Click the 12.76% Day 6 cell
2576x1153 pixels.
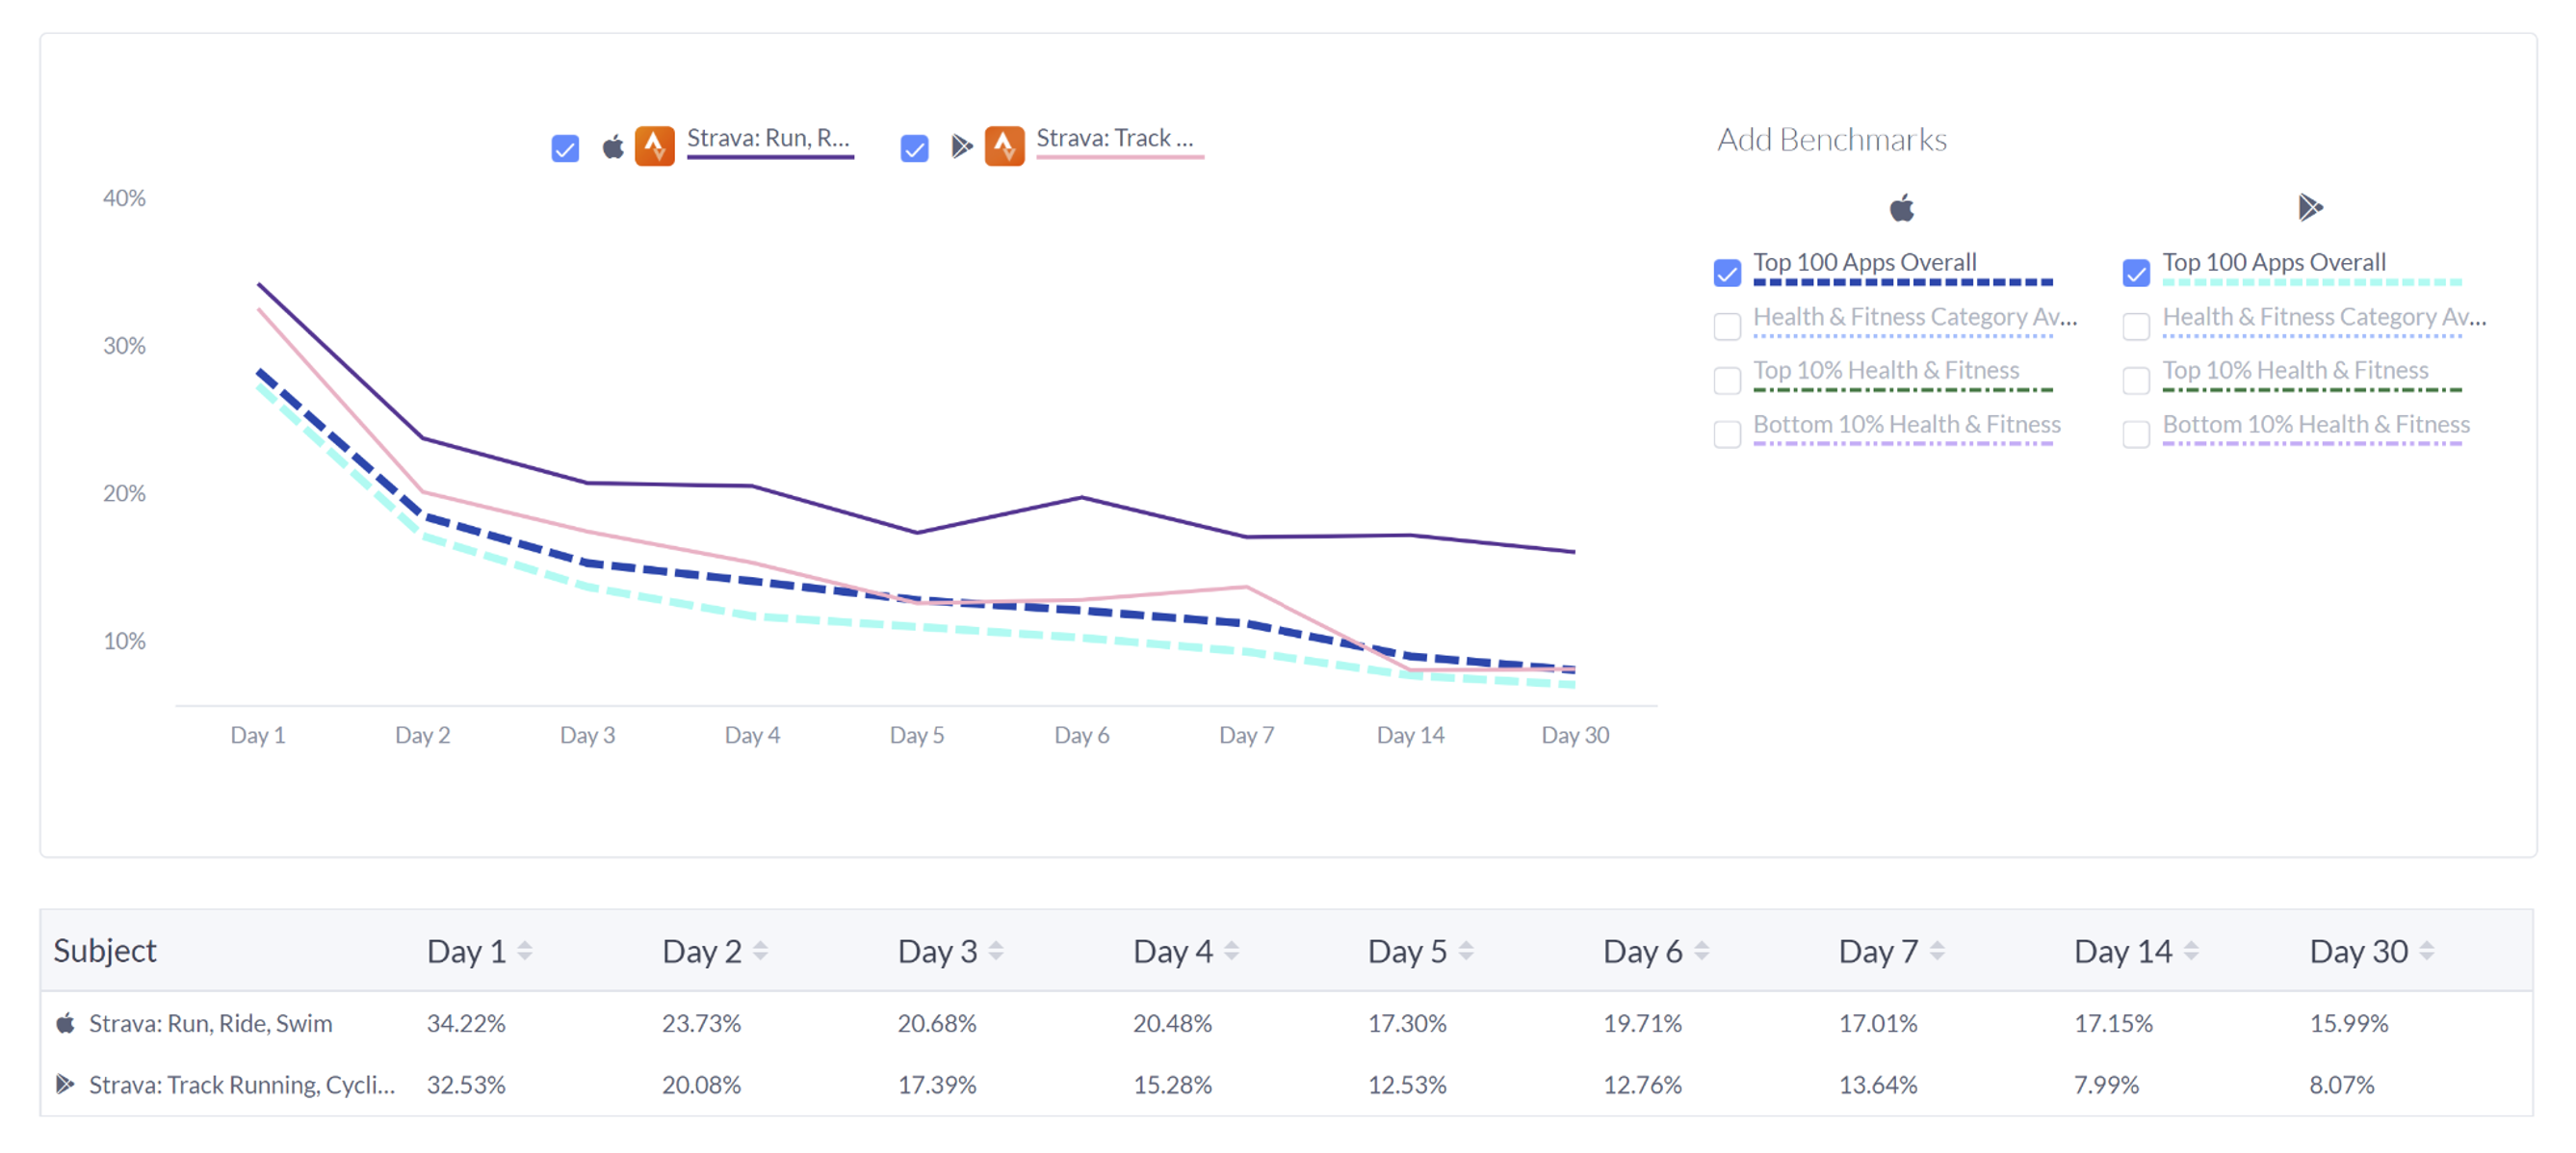click(1643, 1084)
